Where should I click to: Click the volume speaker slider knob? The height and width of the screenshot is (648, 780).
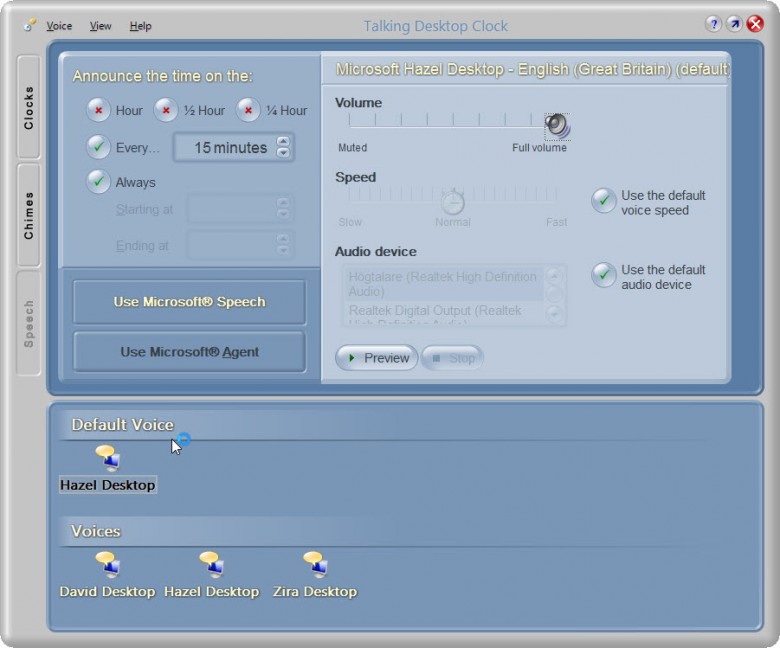(x=557, y=126)
